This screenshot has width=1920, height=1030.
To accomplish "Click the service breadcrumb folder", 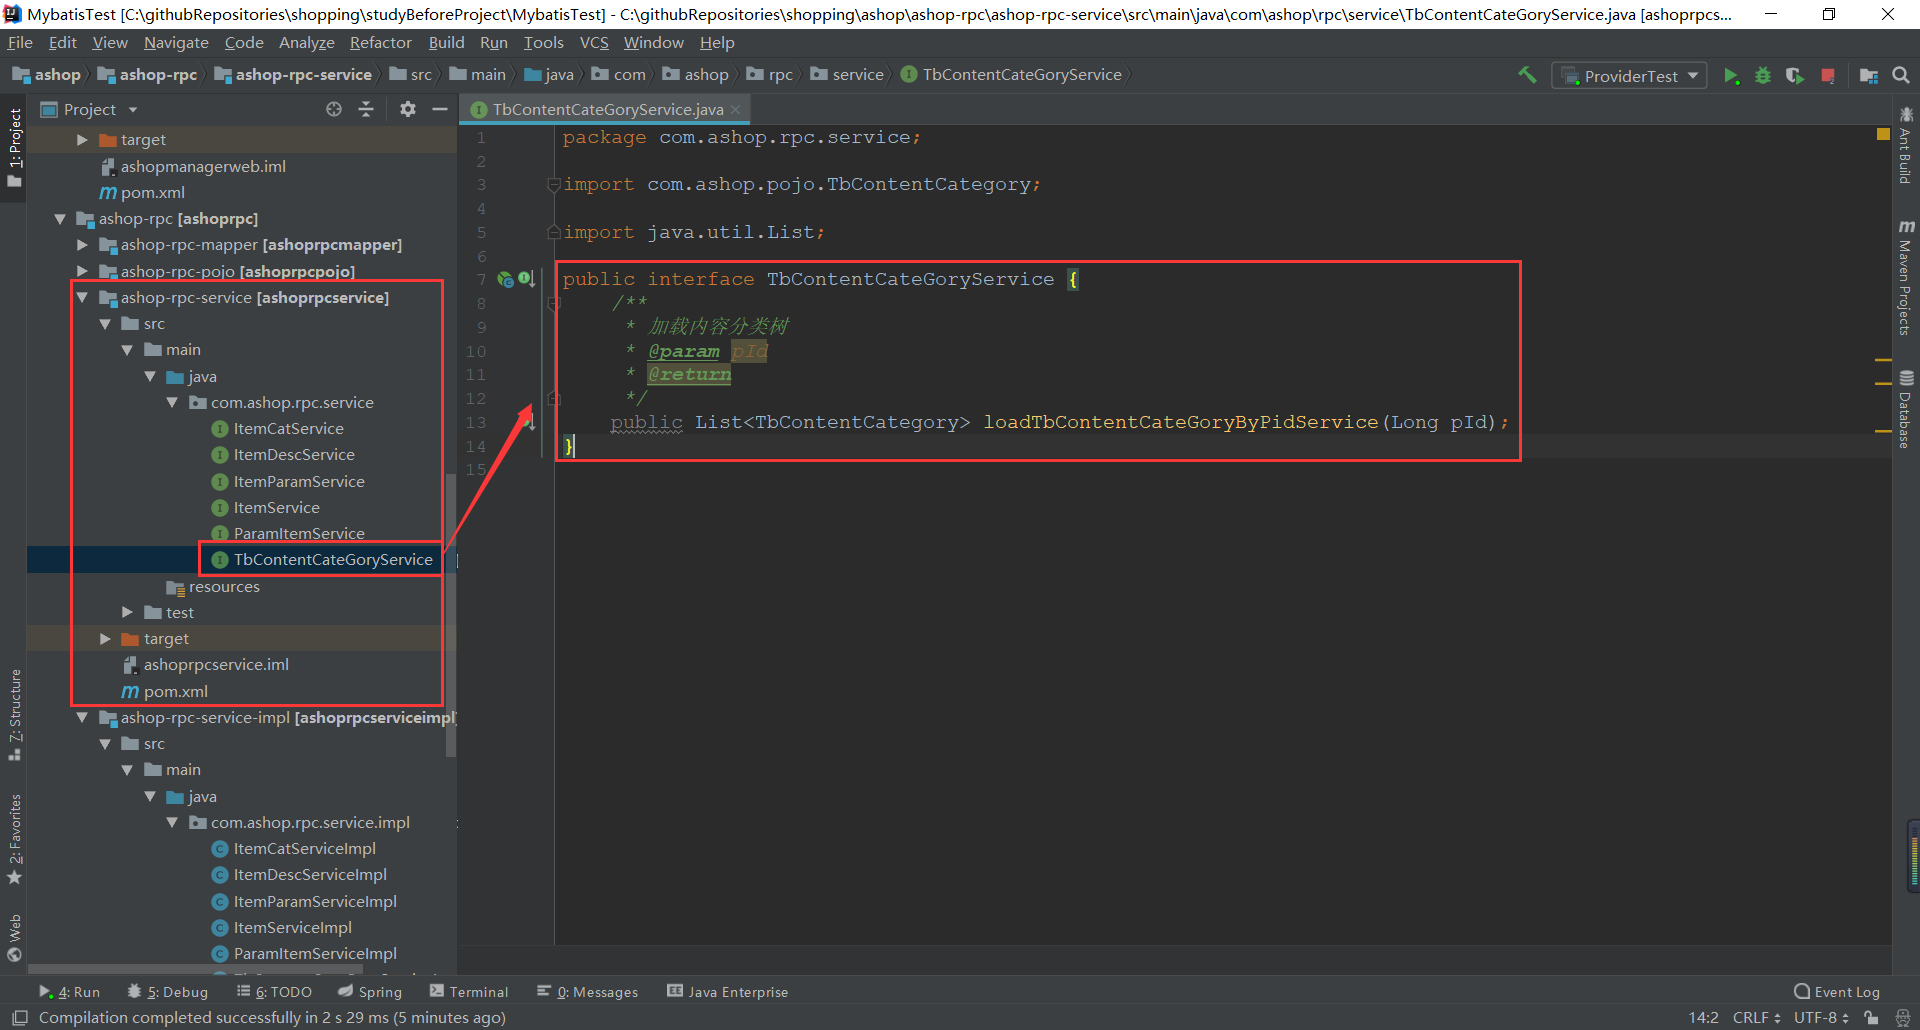I will tap(848, 75).
